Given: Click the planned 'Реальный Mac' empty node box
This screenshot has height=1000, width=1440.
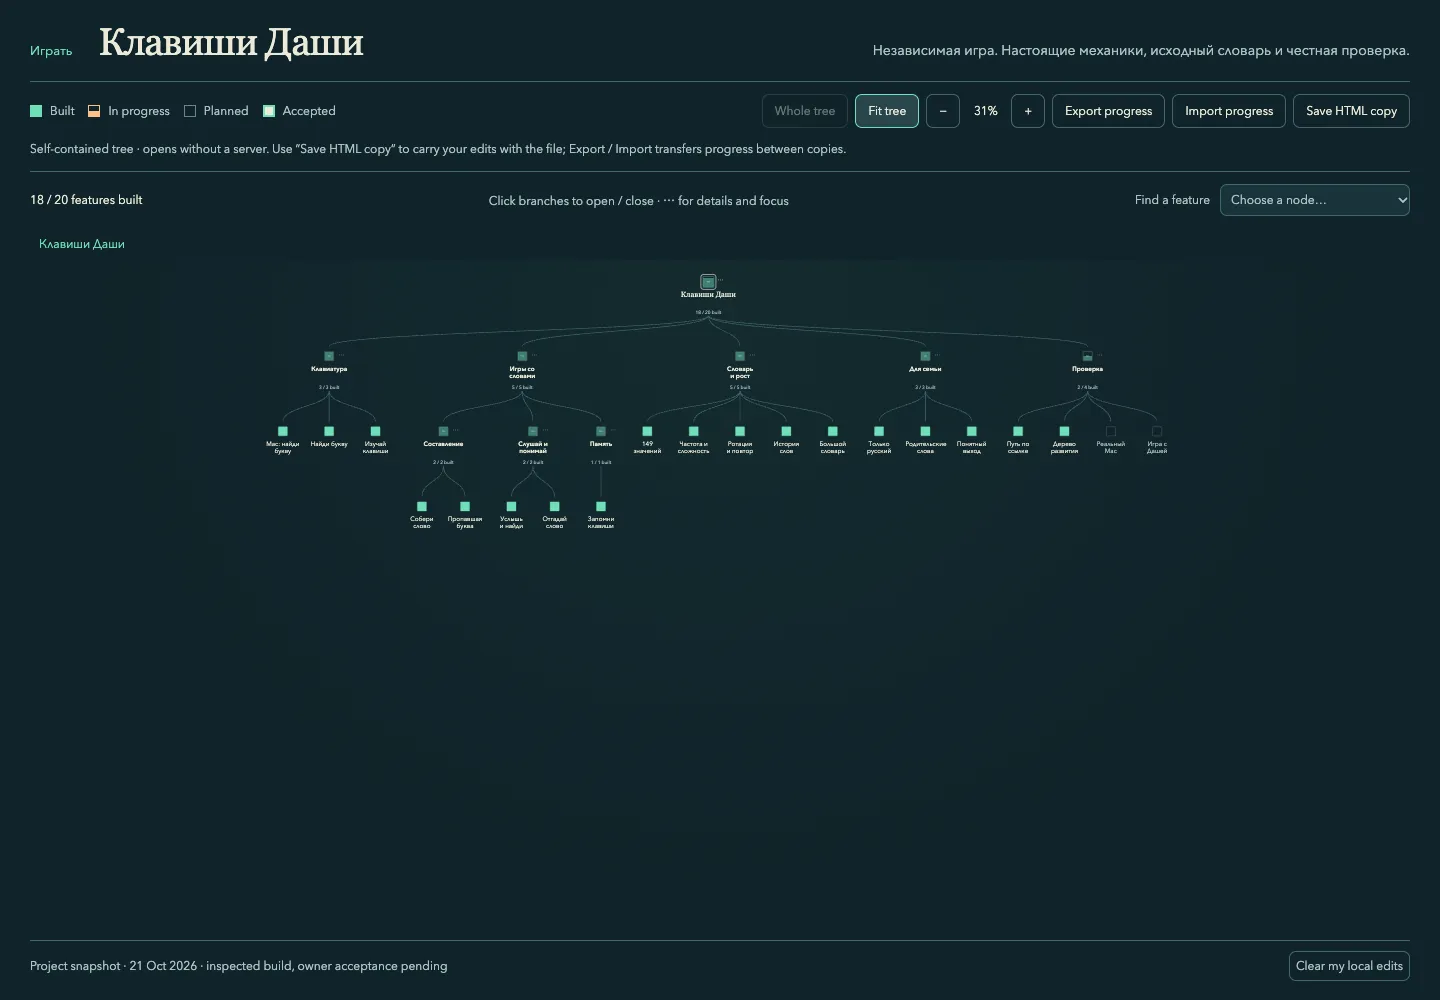Looking at the screenshot, I should 1111,431.
